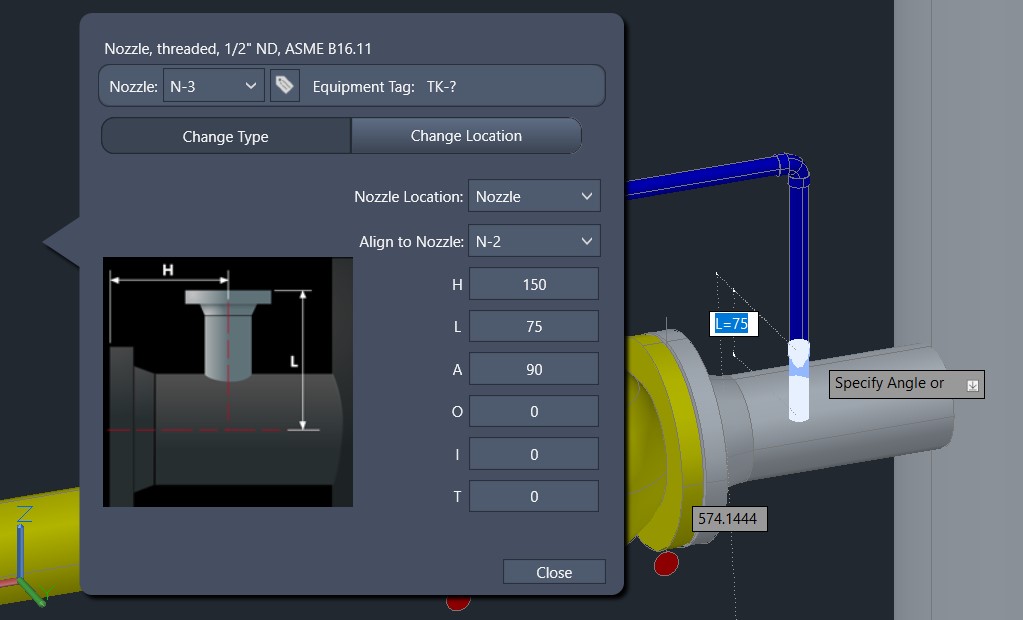The height and width of the screenshot is (620, 1023).
Task: Click the Close button
Action: point(554,572)
